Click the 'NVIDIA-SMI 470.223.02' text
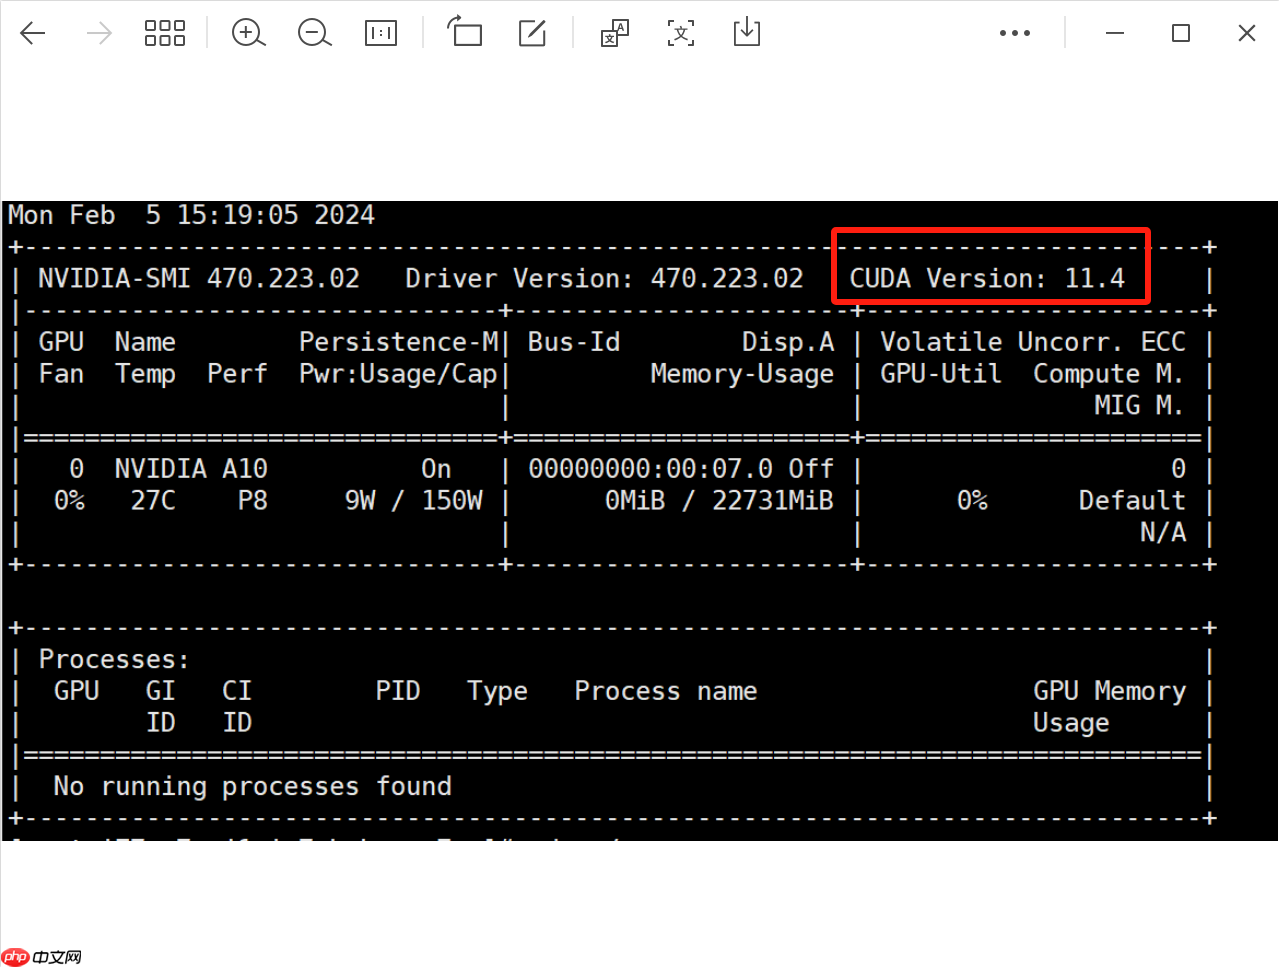The image size is (1279, 967). click(199, 278)
